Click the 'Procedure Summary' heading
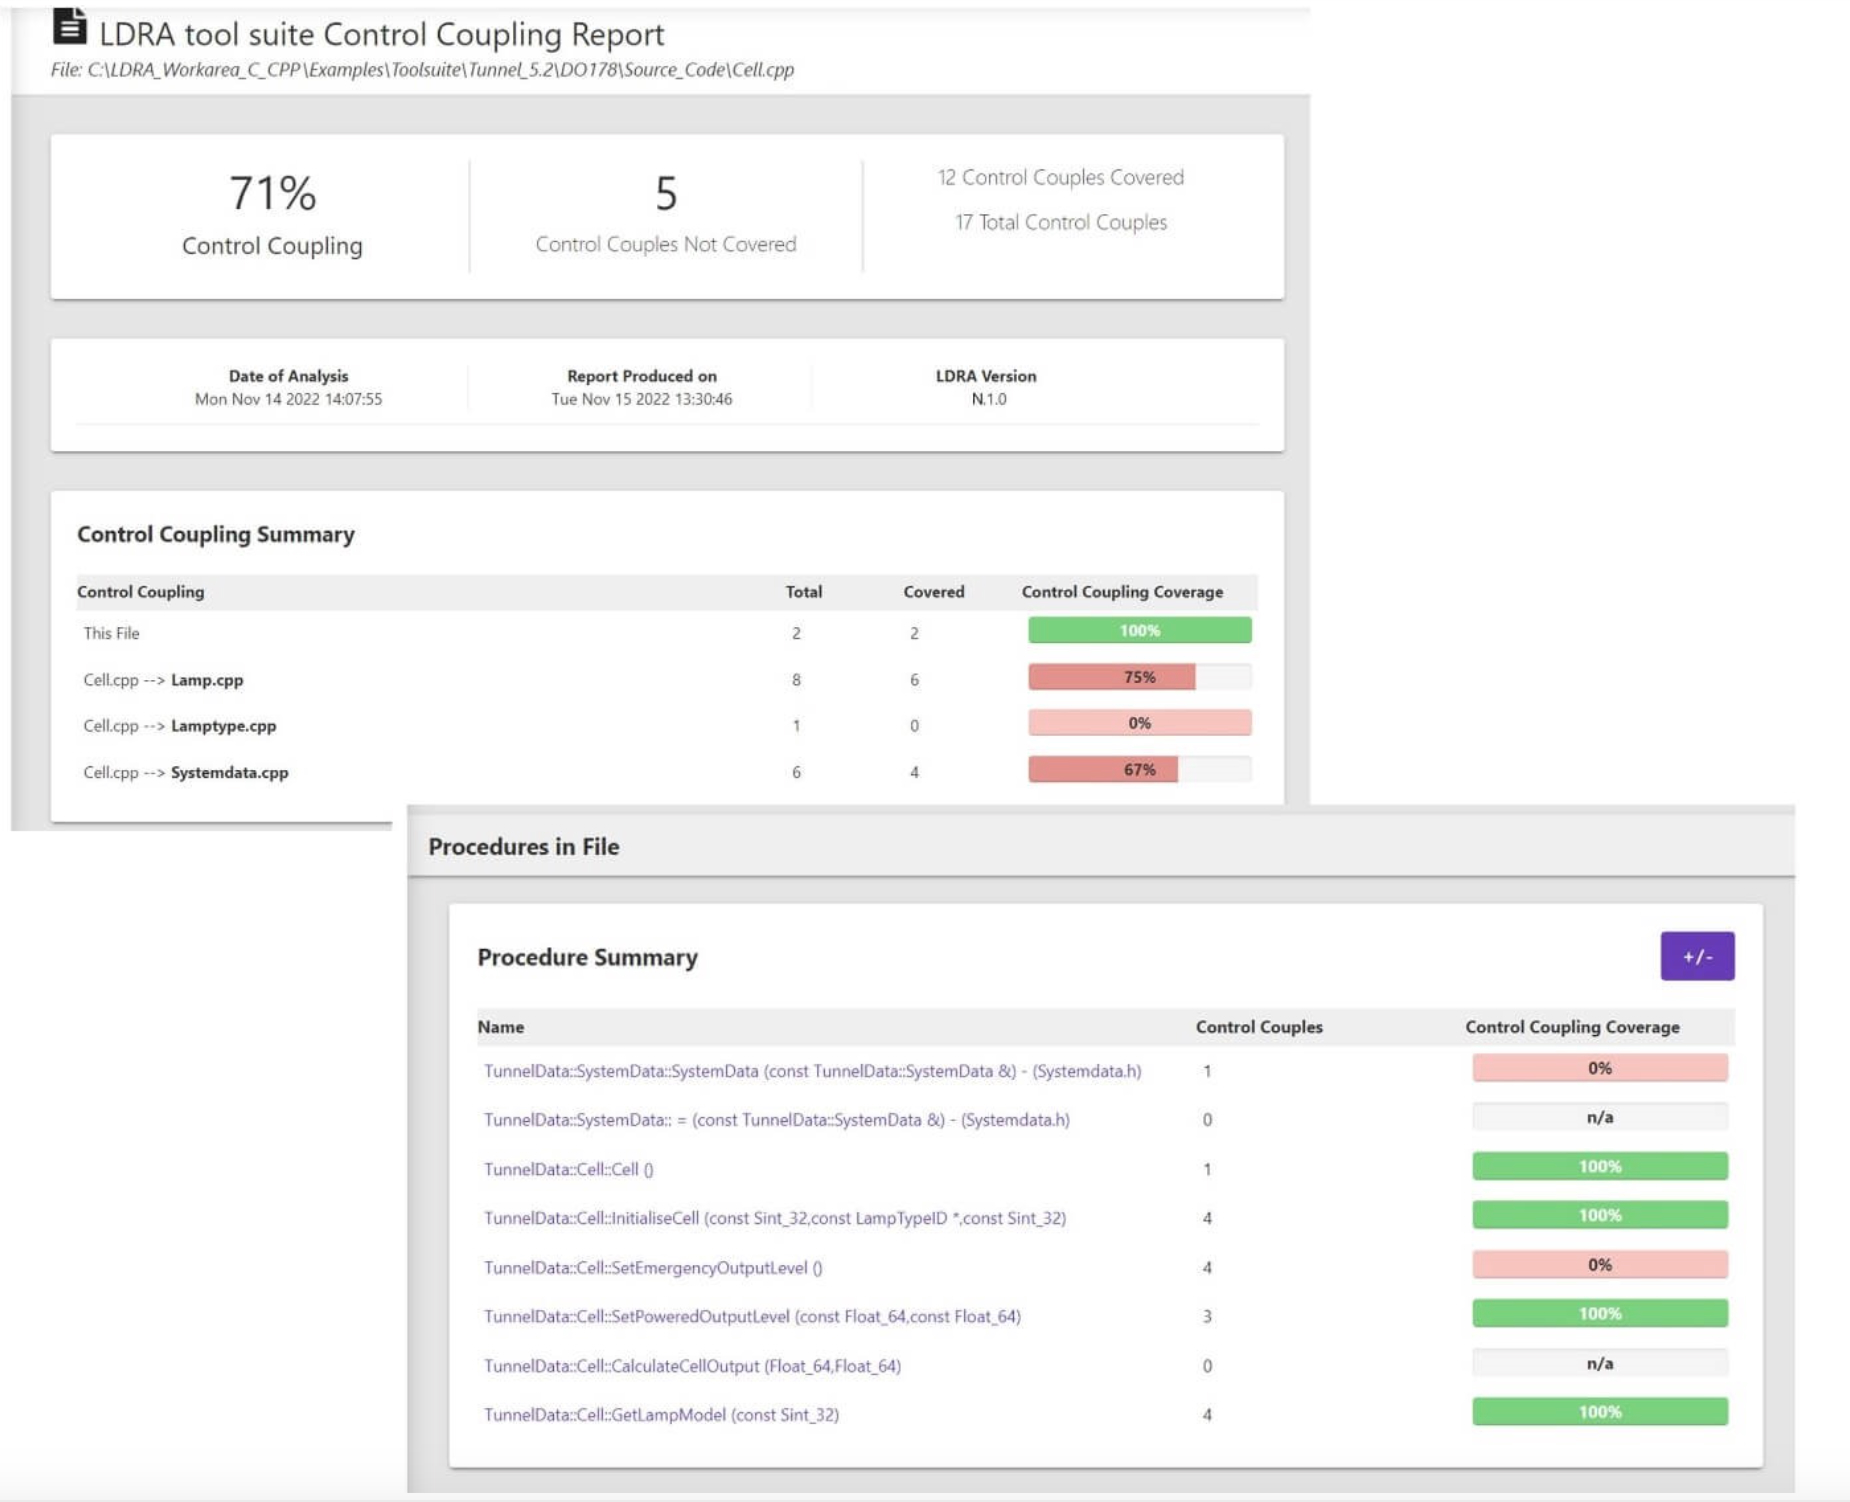This screenshot has width=1850, height=1502. tap(587, 957)
